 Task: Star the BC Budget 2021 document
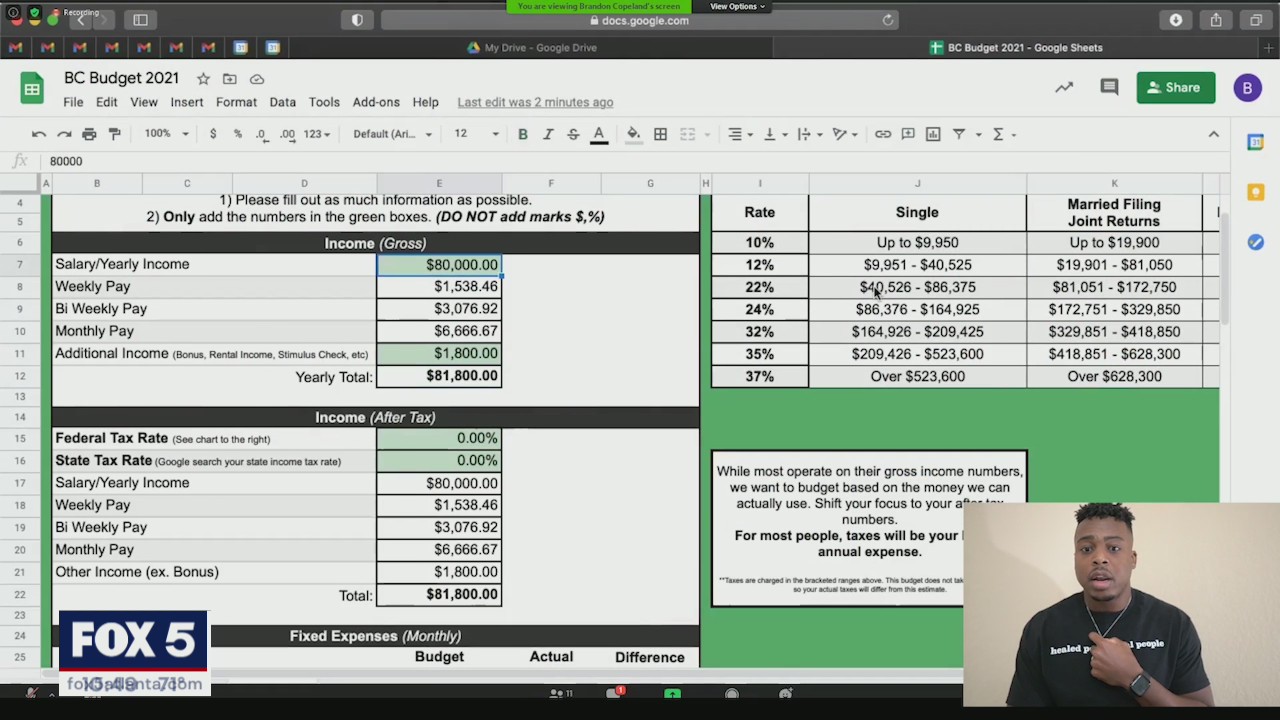click(x=203, y=79)
